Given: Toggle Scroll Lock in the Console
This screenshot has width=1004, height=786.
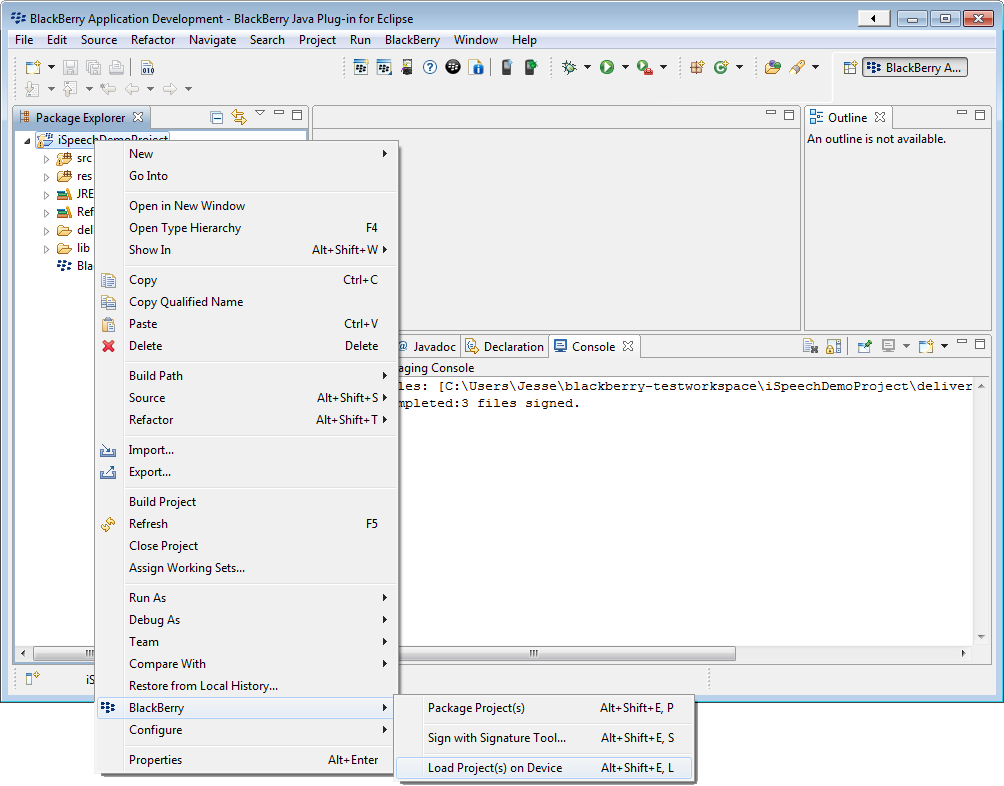Looking at the screenshot, I should click(x=832, y=347).
